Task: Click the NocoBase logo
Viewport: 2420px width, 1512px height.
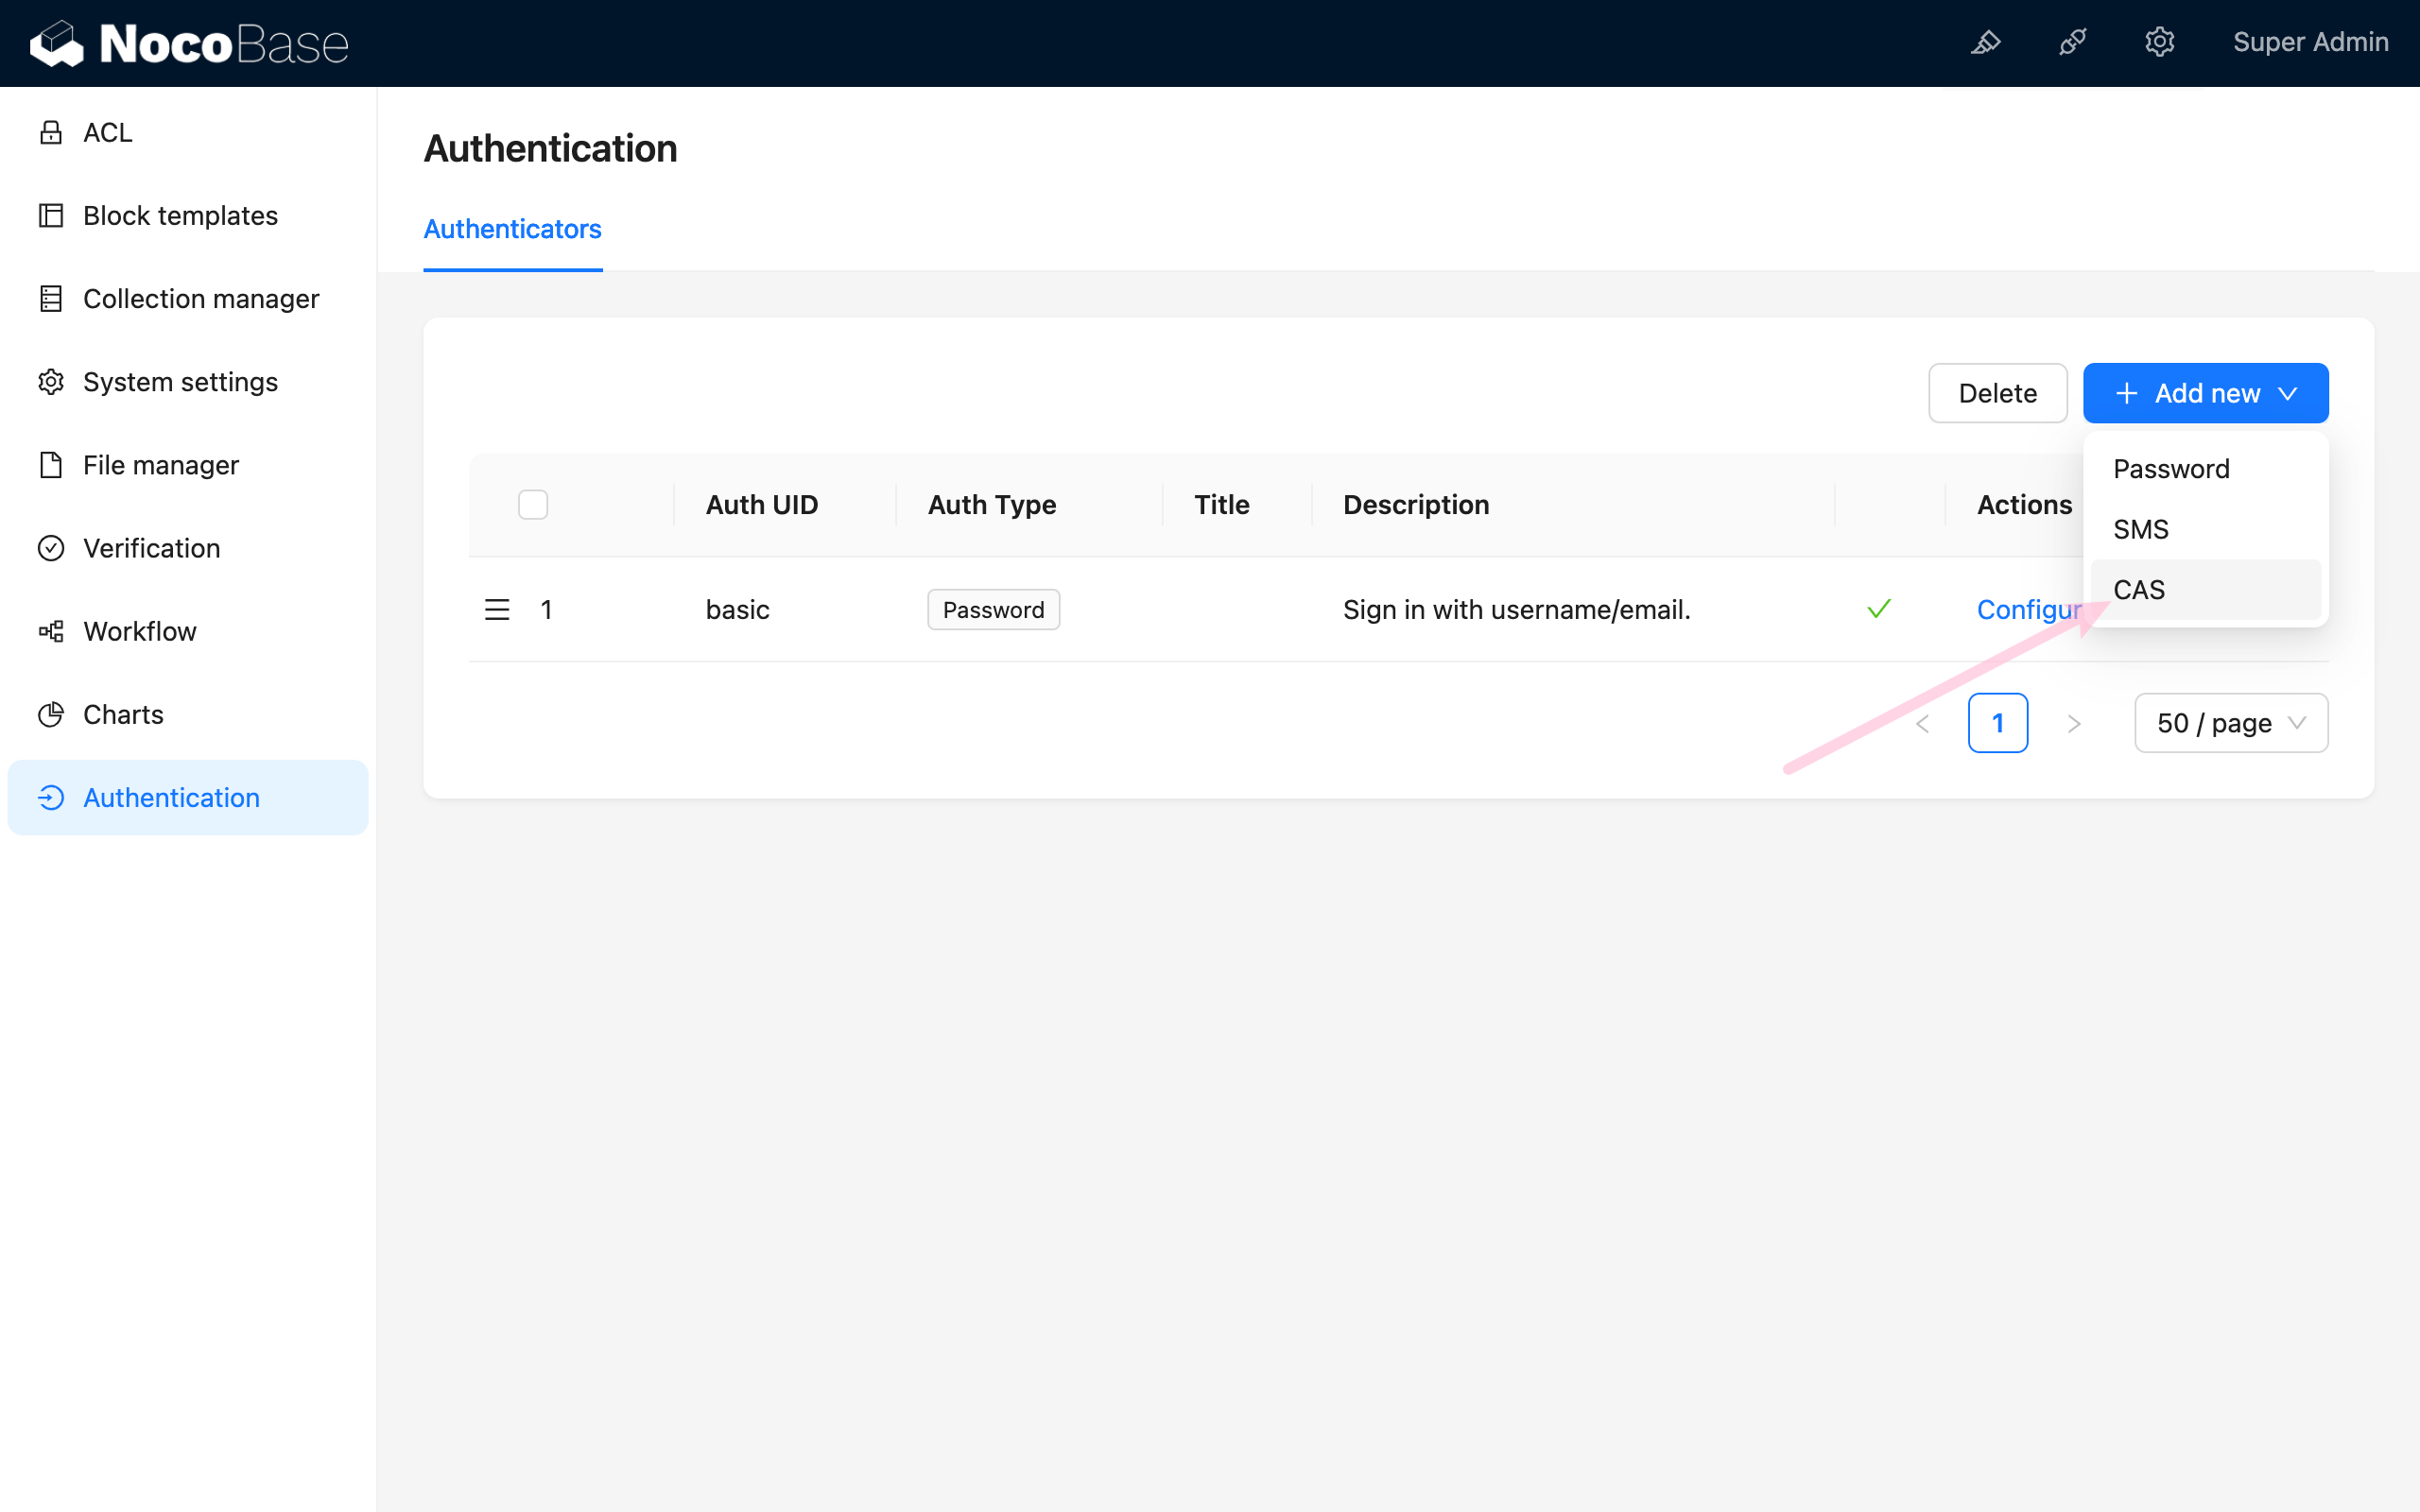Action: click(189, 43)
